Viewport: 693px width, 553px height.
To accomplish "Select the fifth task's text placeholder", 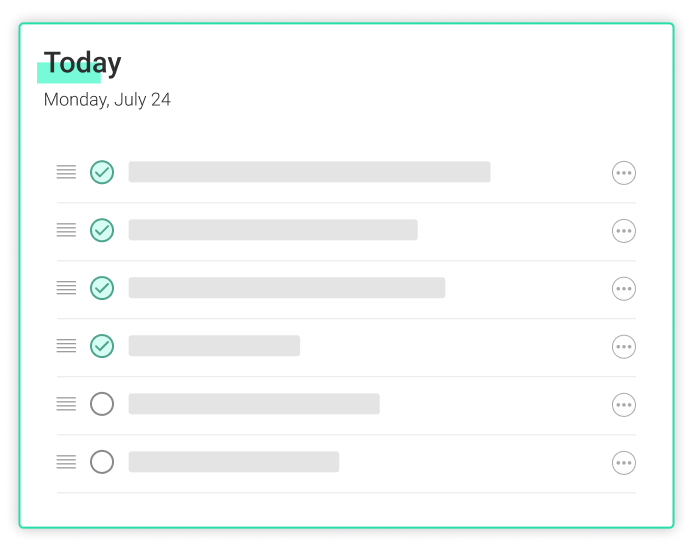I will [254, 404].
